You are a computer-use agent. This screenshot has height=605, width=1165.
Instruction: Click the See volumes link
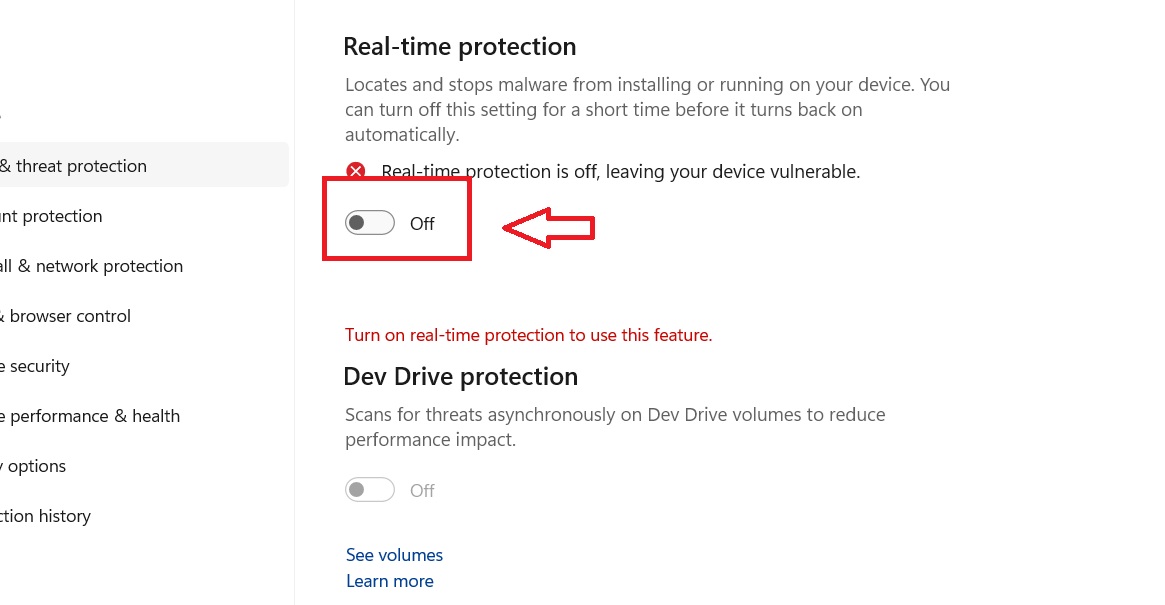pos(394,555)
